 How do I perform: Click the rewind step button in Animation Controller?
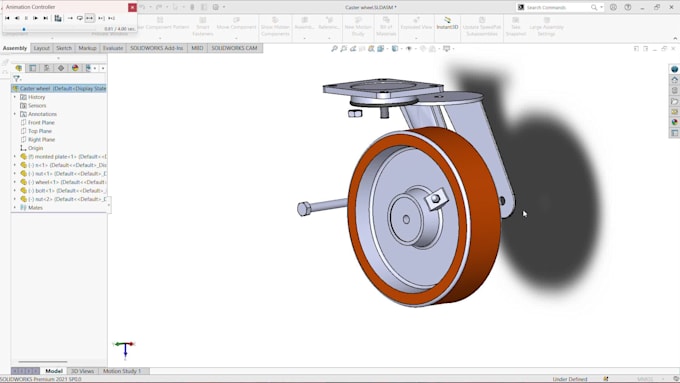click(x=17, y=18)
